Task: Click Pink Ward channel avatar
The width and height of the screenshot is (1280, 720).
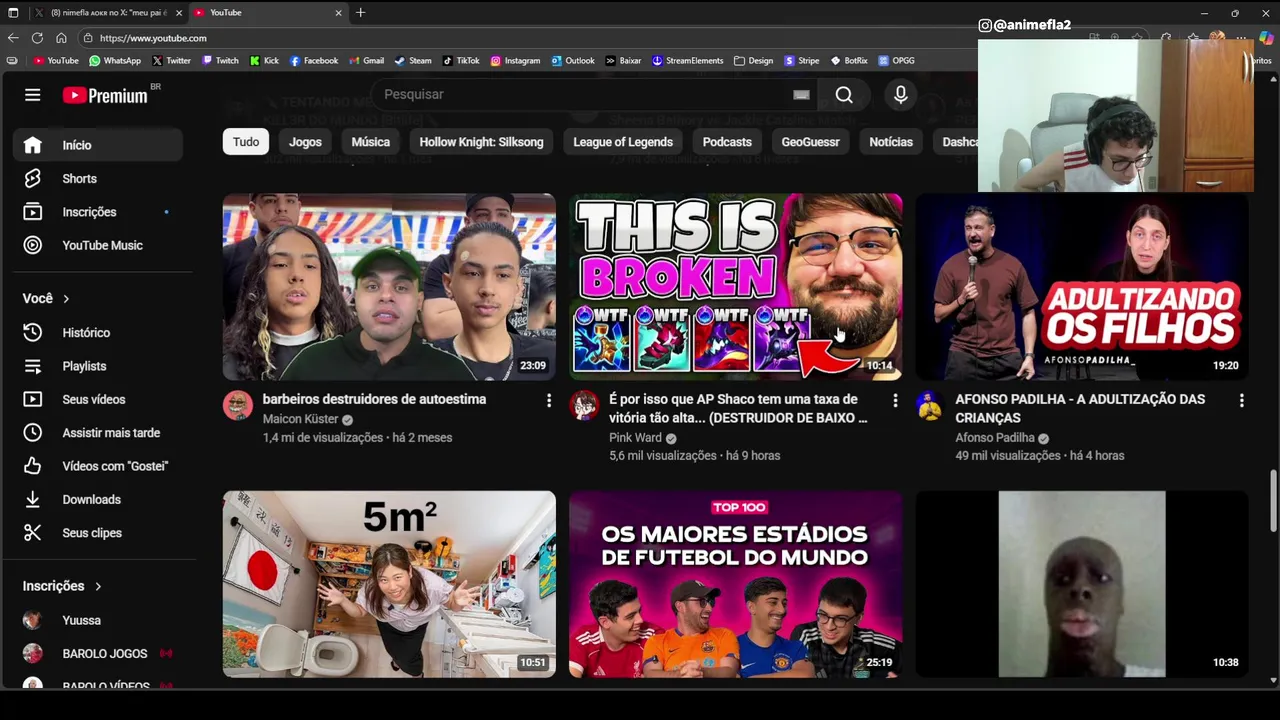Action: [x=584, y=405]
